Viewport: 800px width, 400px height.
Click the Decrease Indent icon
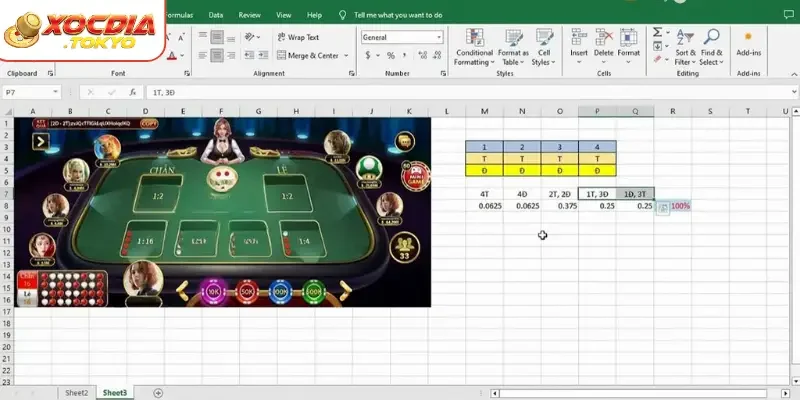pos(248,55)
